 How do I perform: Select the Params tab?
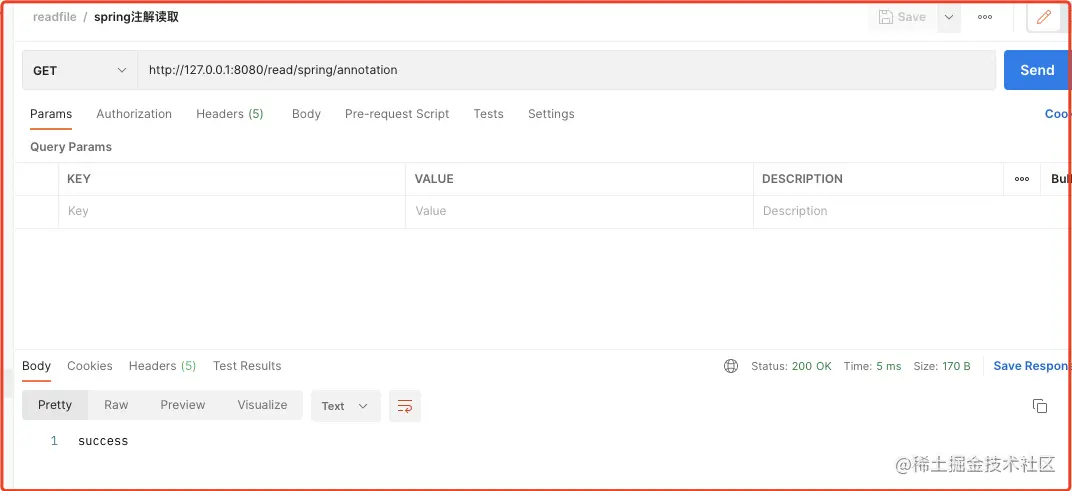click(x=51, y=114)
